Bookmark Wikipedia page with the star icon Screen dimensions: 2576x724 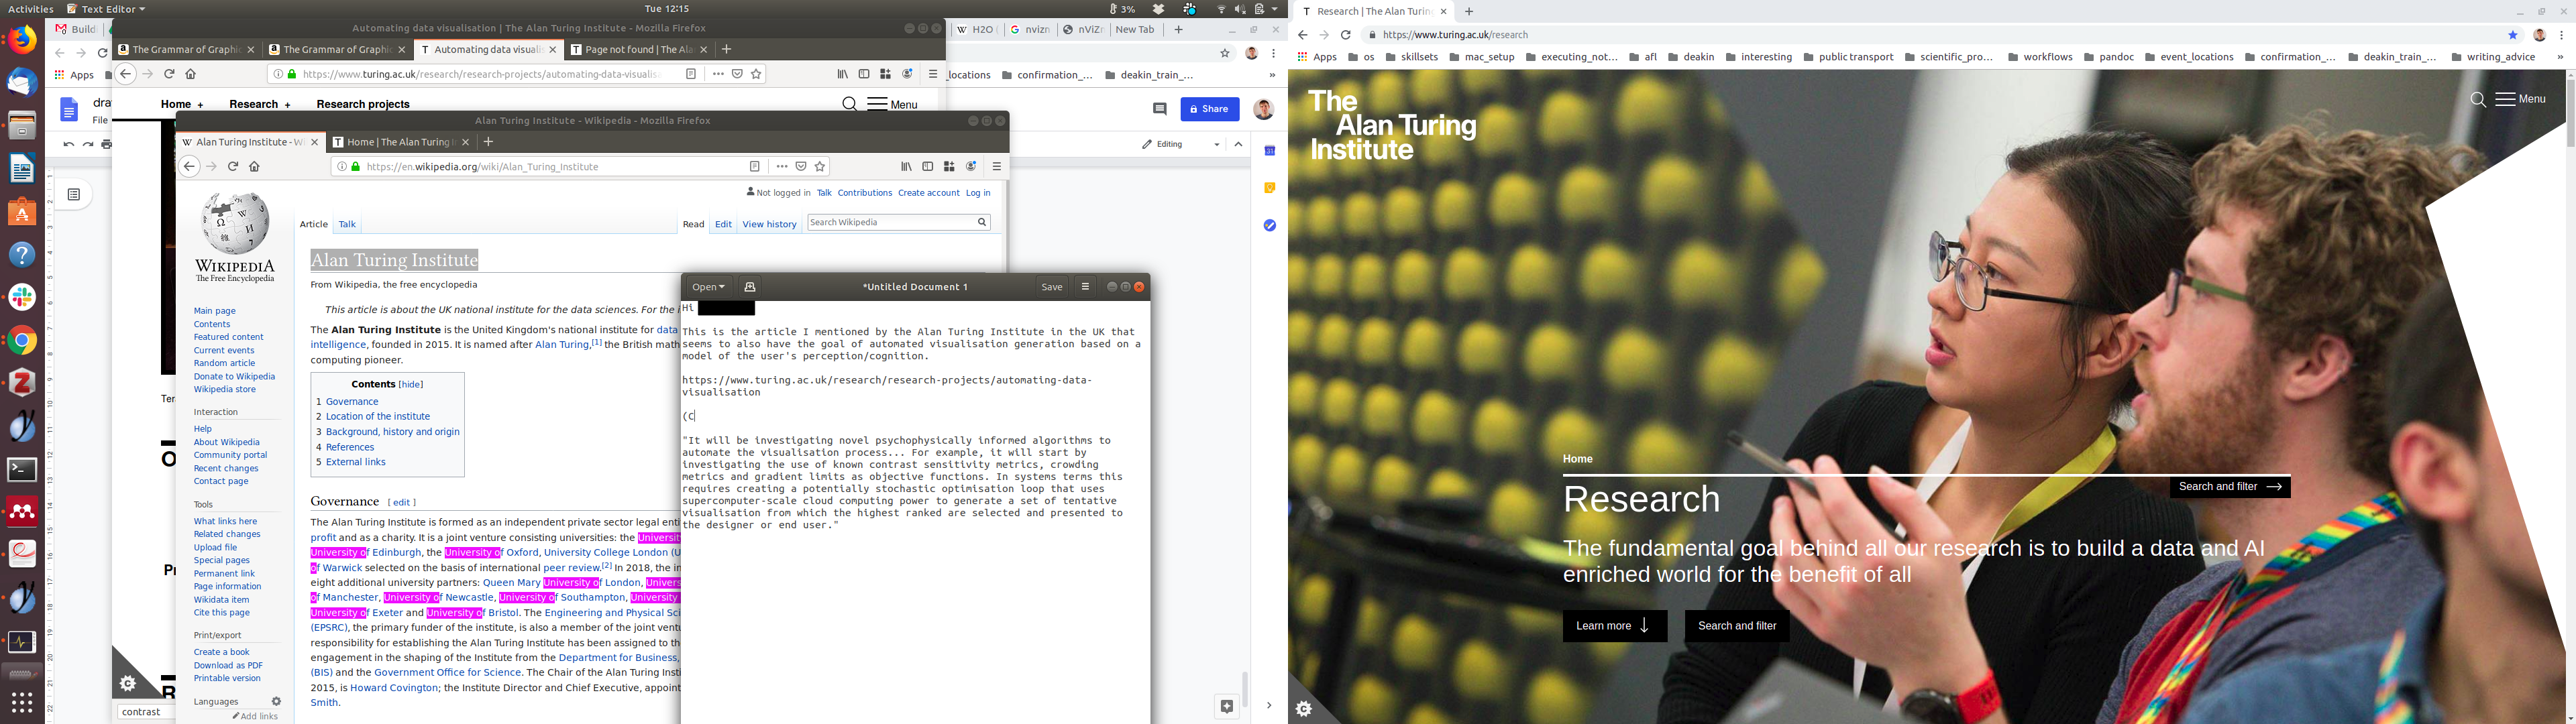[x=820, y=167]
